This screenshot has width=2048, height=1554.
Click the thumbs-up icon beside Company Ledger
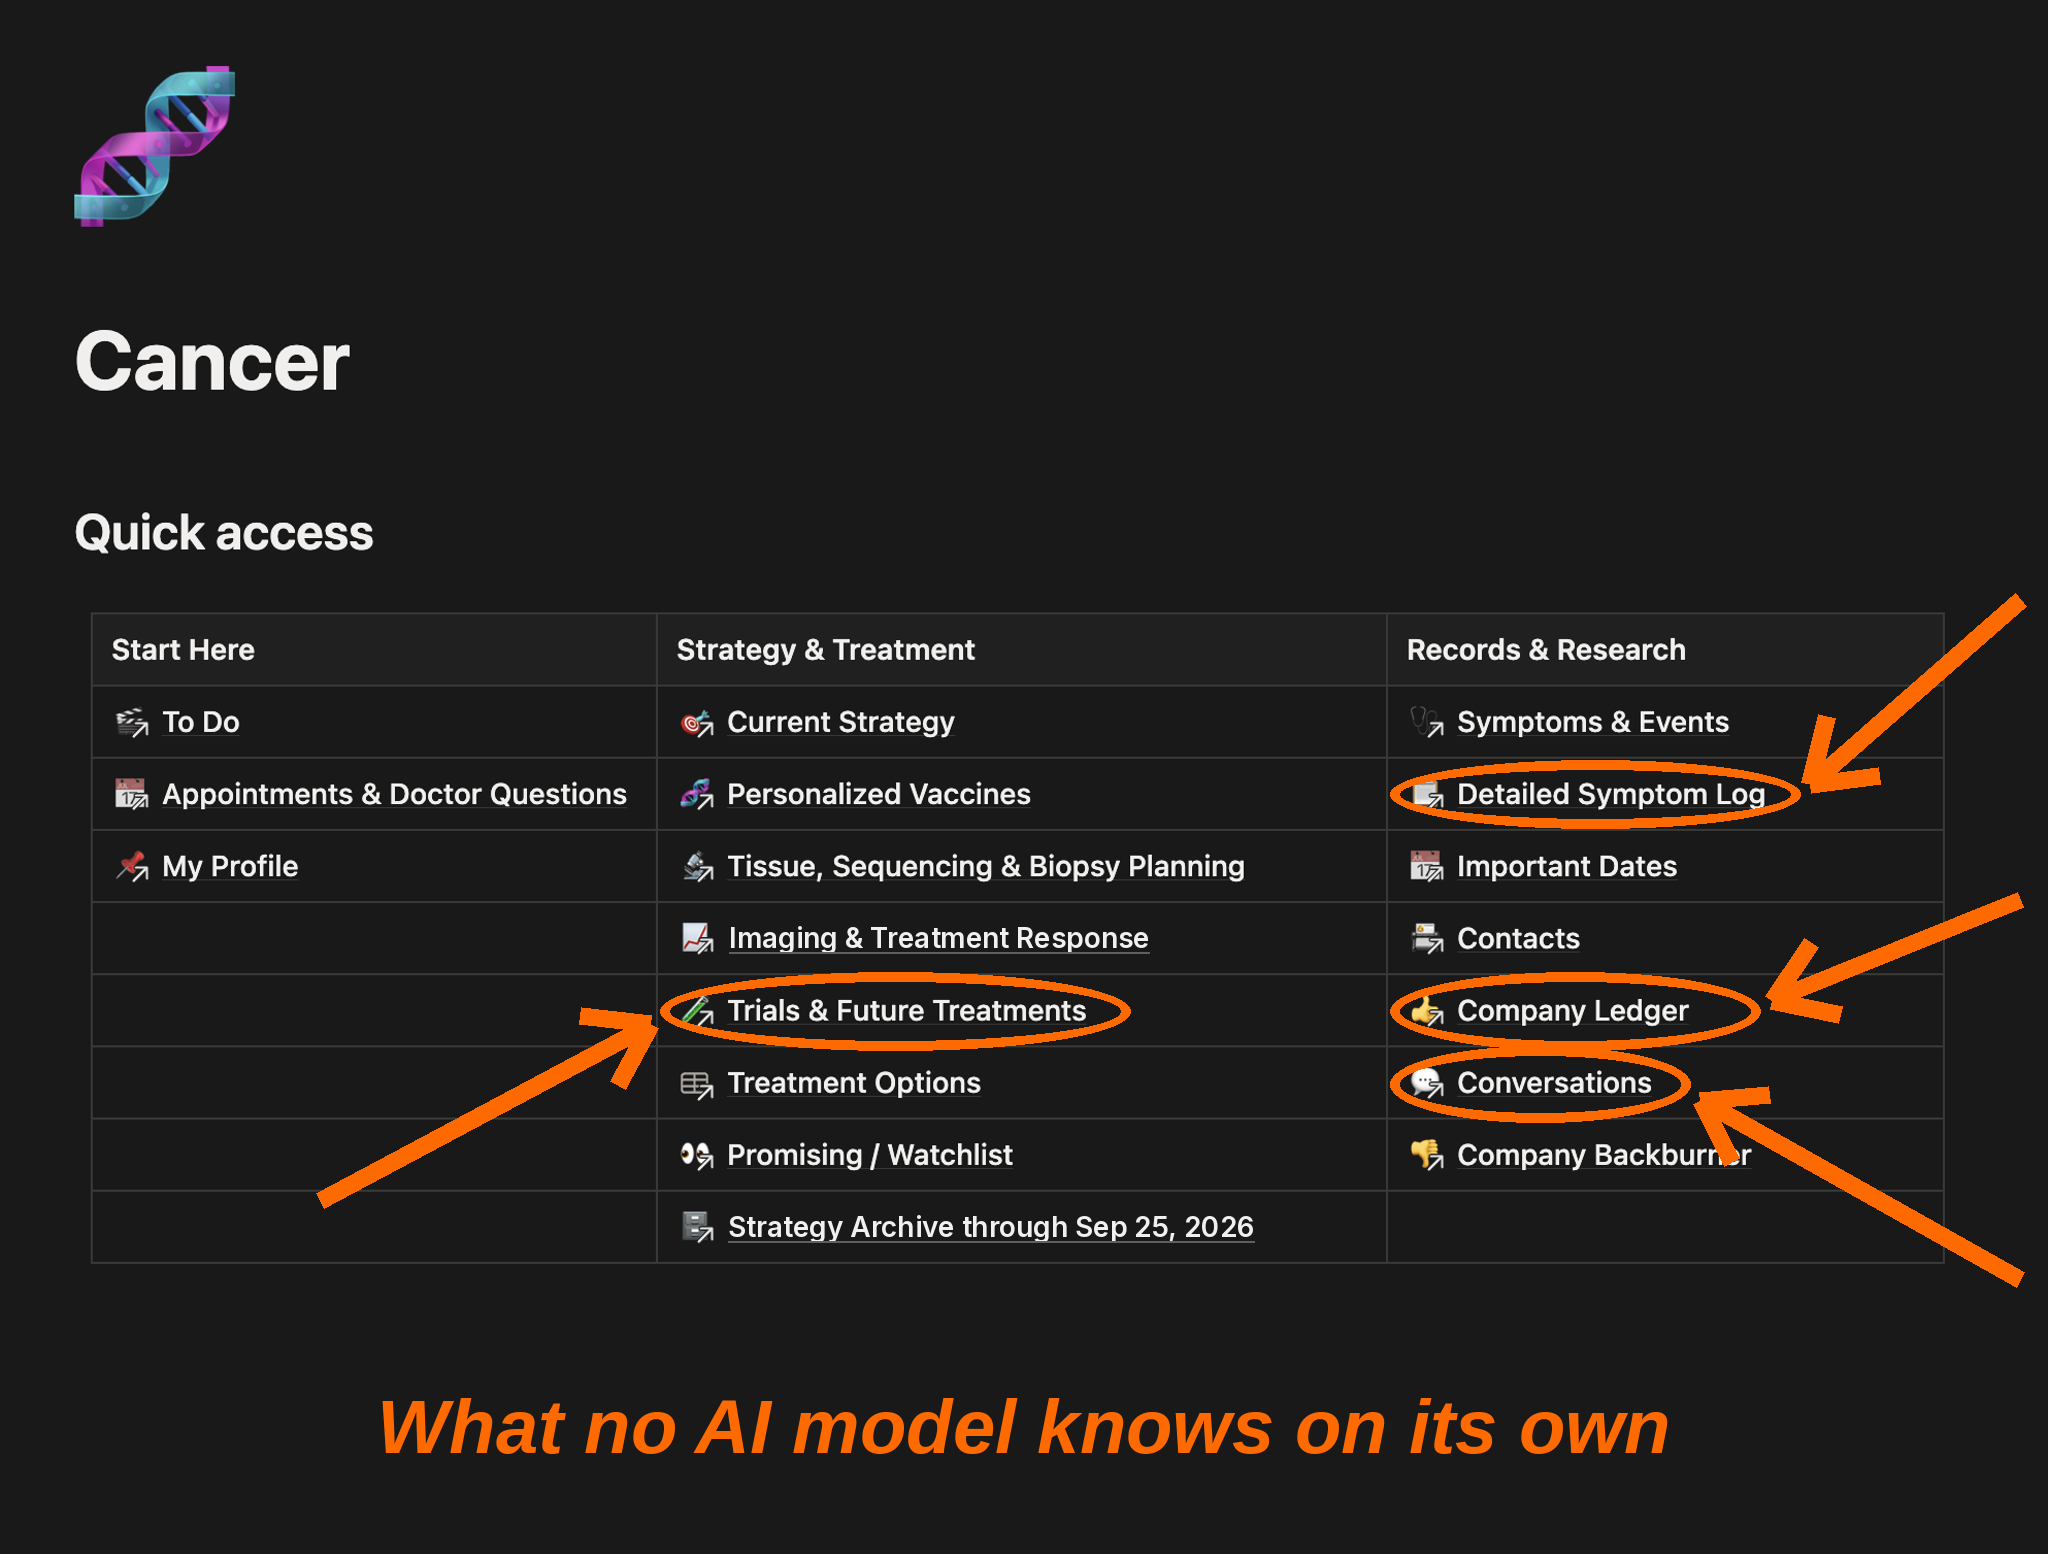(x=1426, y=1011)
